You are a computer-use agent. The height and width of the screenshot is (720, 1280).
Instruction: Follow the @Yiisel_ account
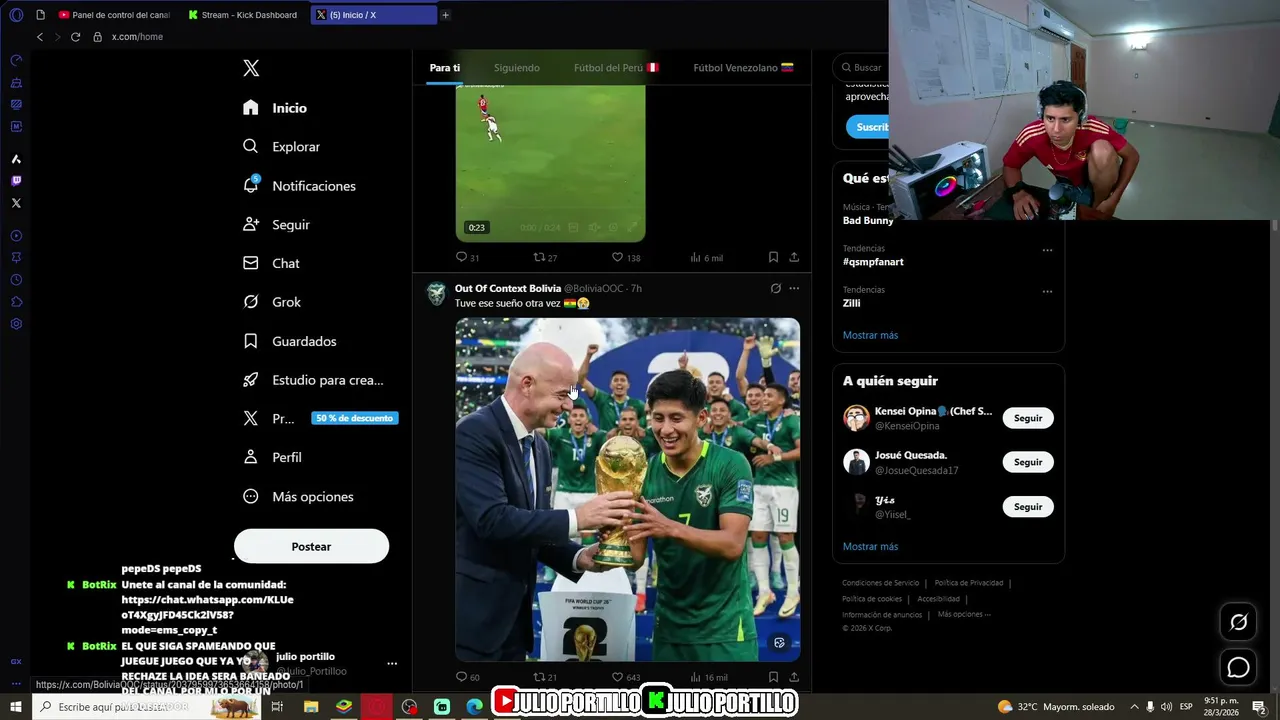click(x=1028, y=507)
